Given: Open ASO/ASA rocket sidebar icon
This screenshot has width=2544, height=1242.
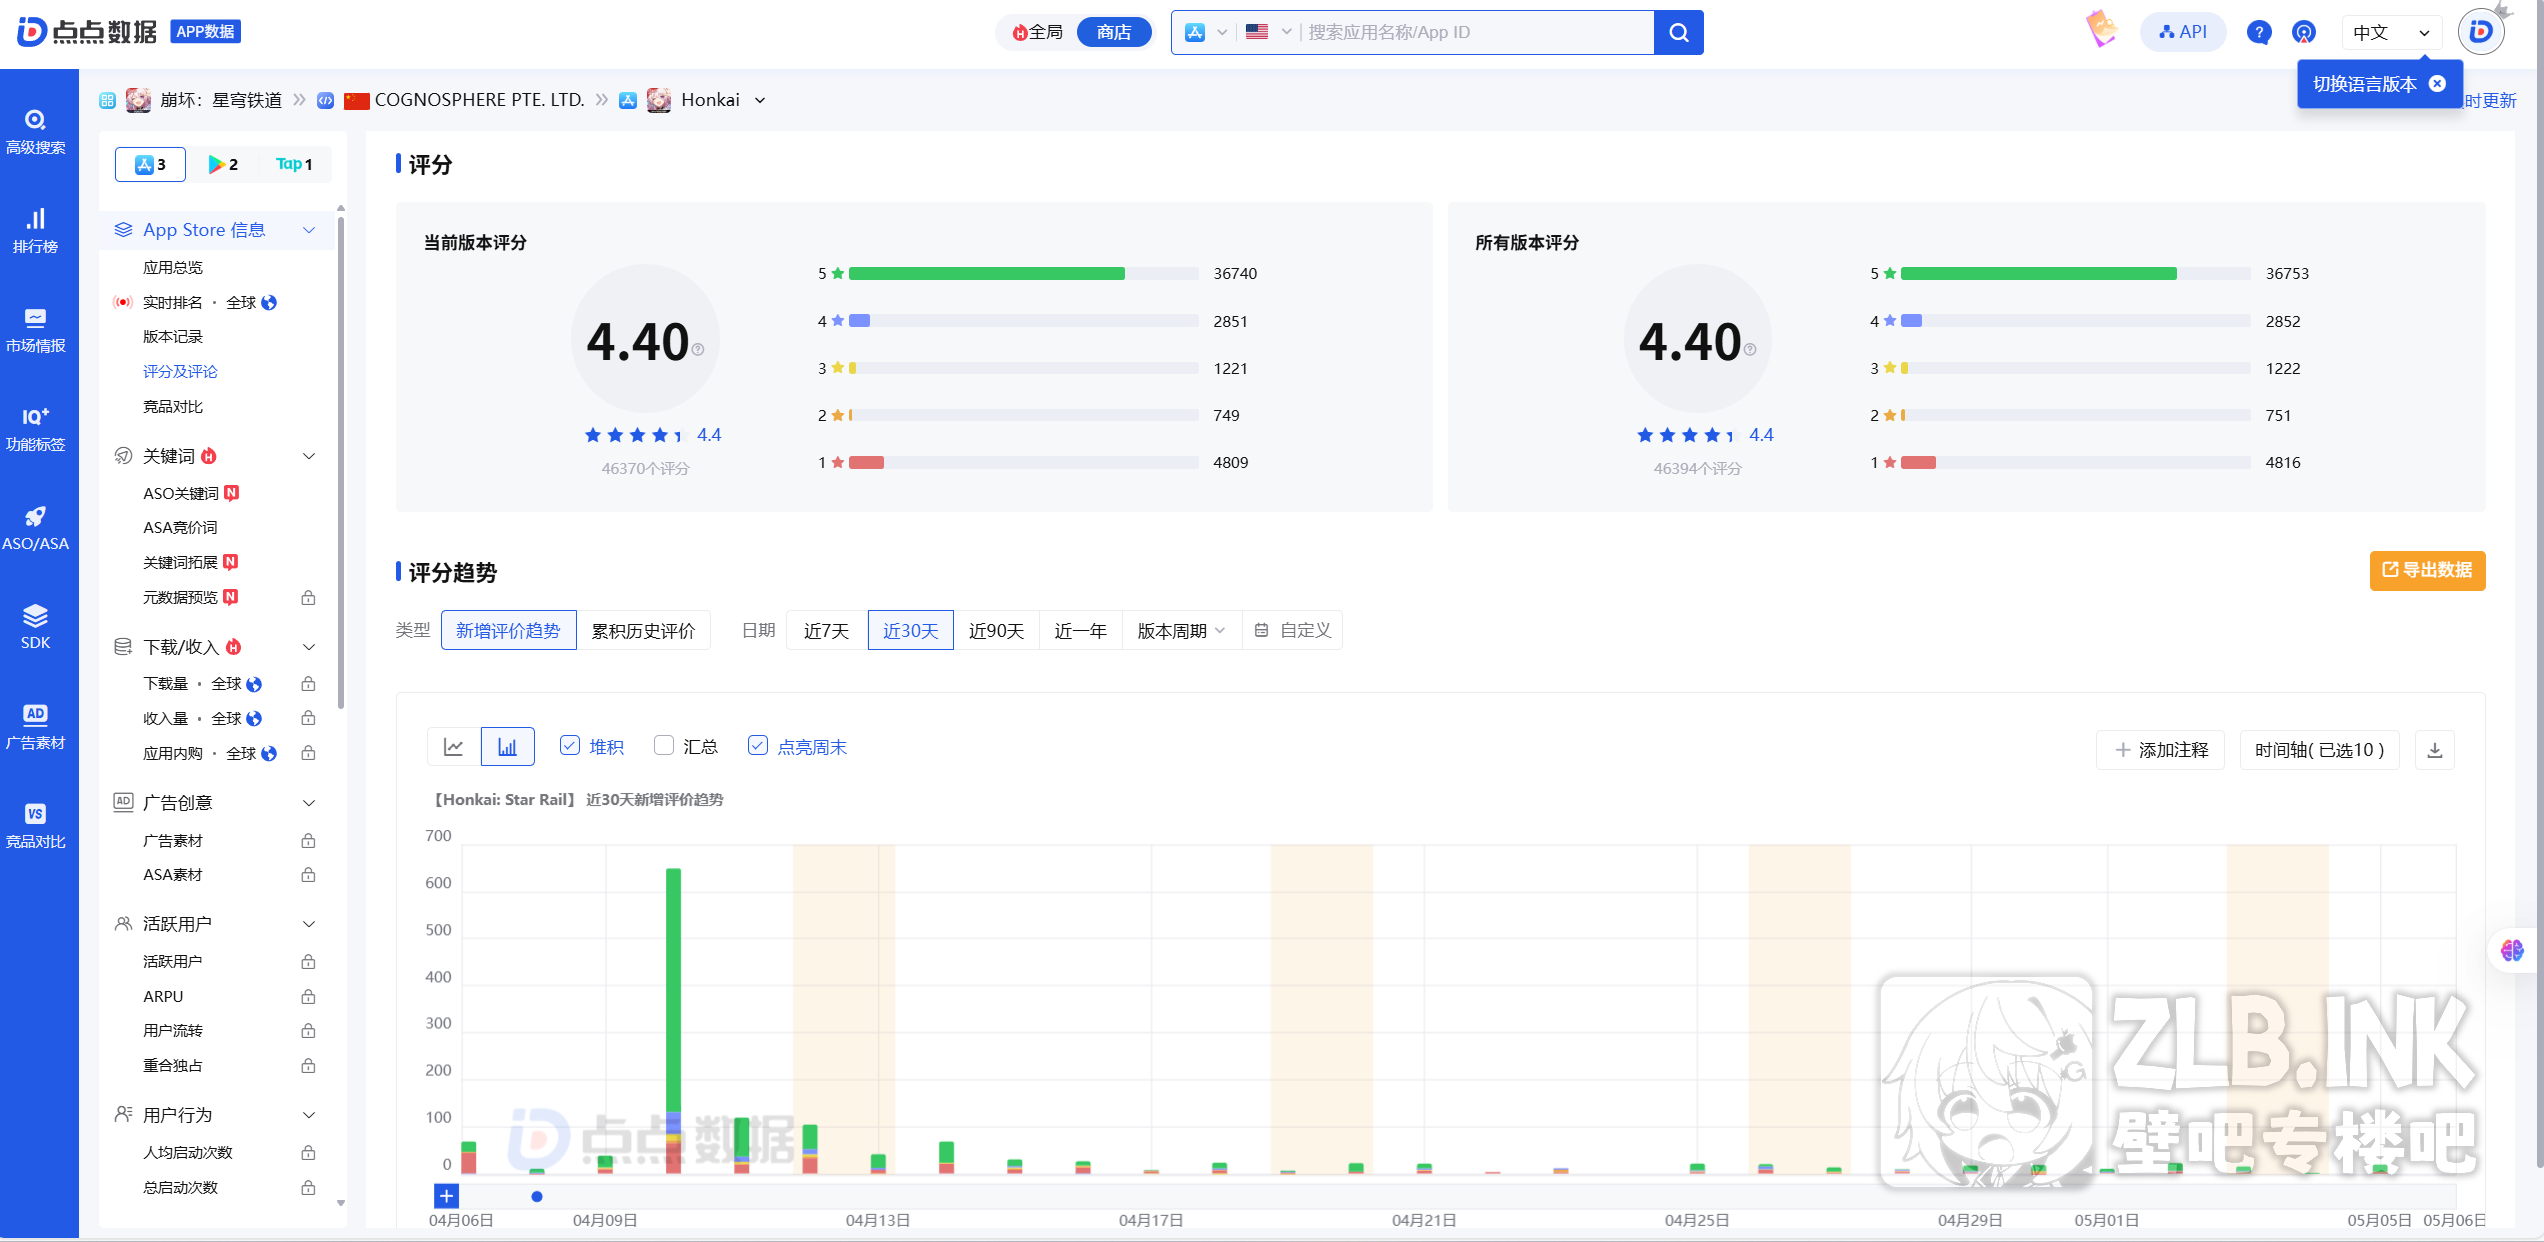Looking at the screenshot, I should coord(35,528).
